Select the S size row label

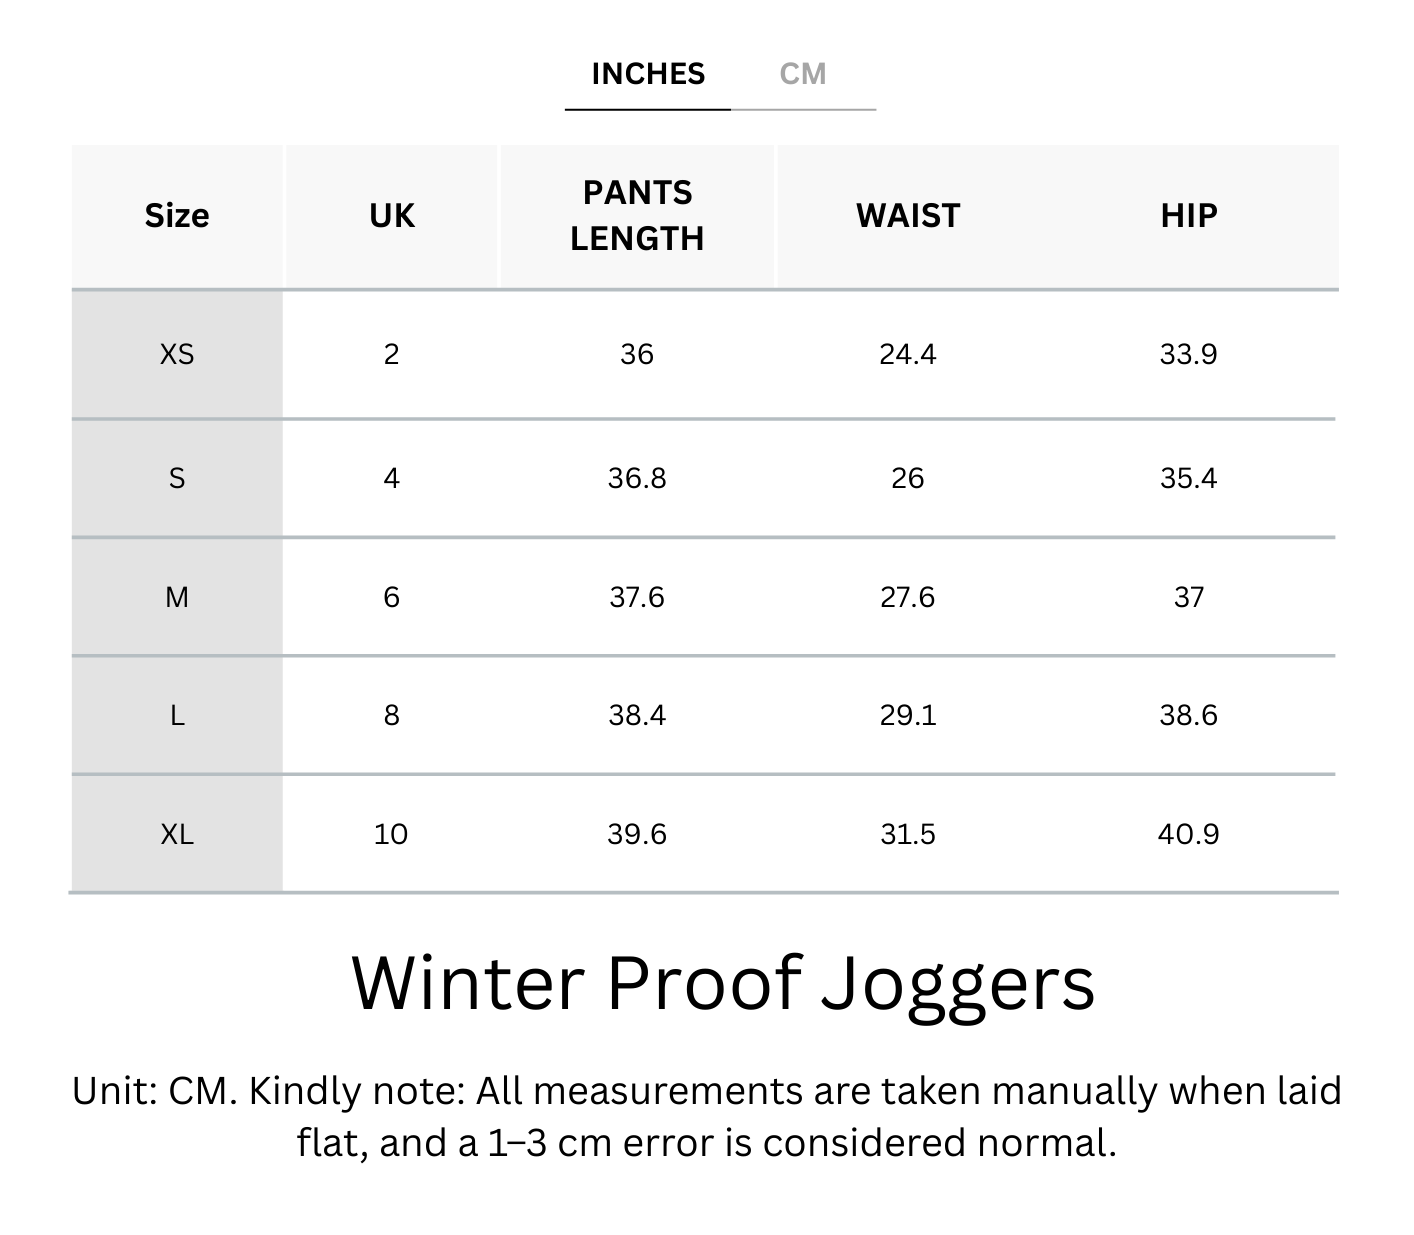(177, 478)
